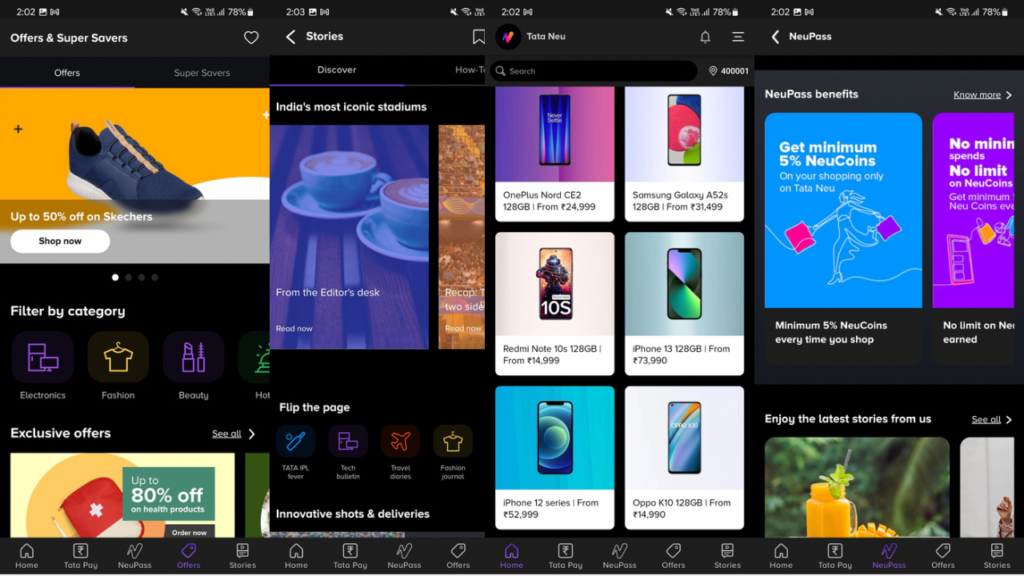Tap the heart wishlist icon
Viewport: 1024px width, 576px height.
pos(251,38)
